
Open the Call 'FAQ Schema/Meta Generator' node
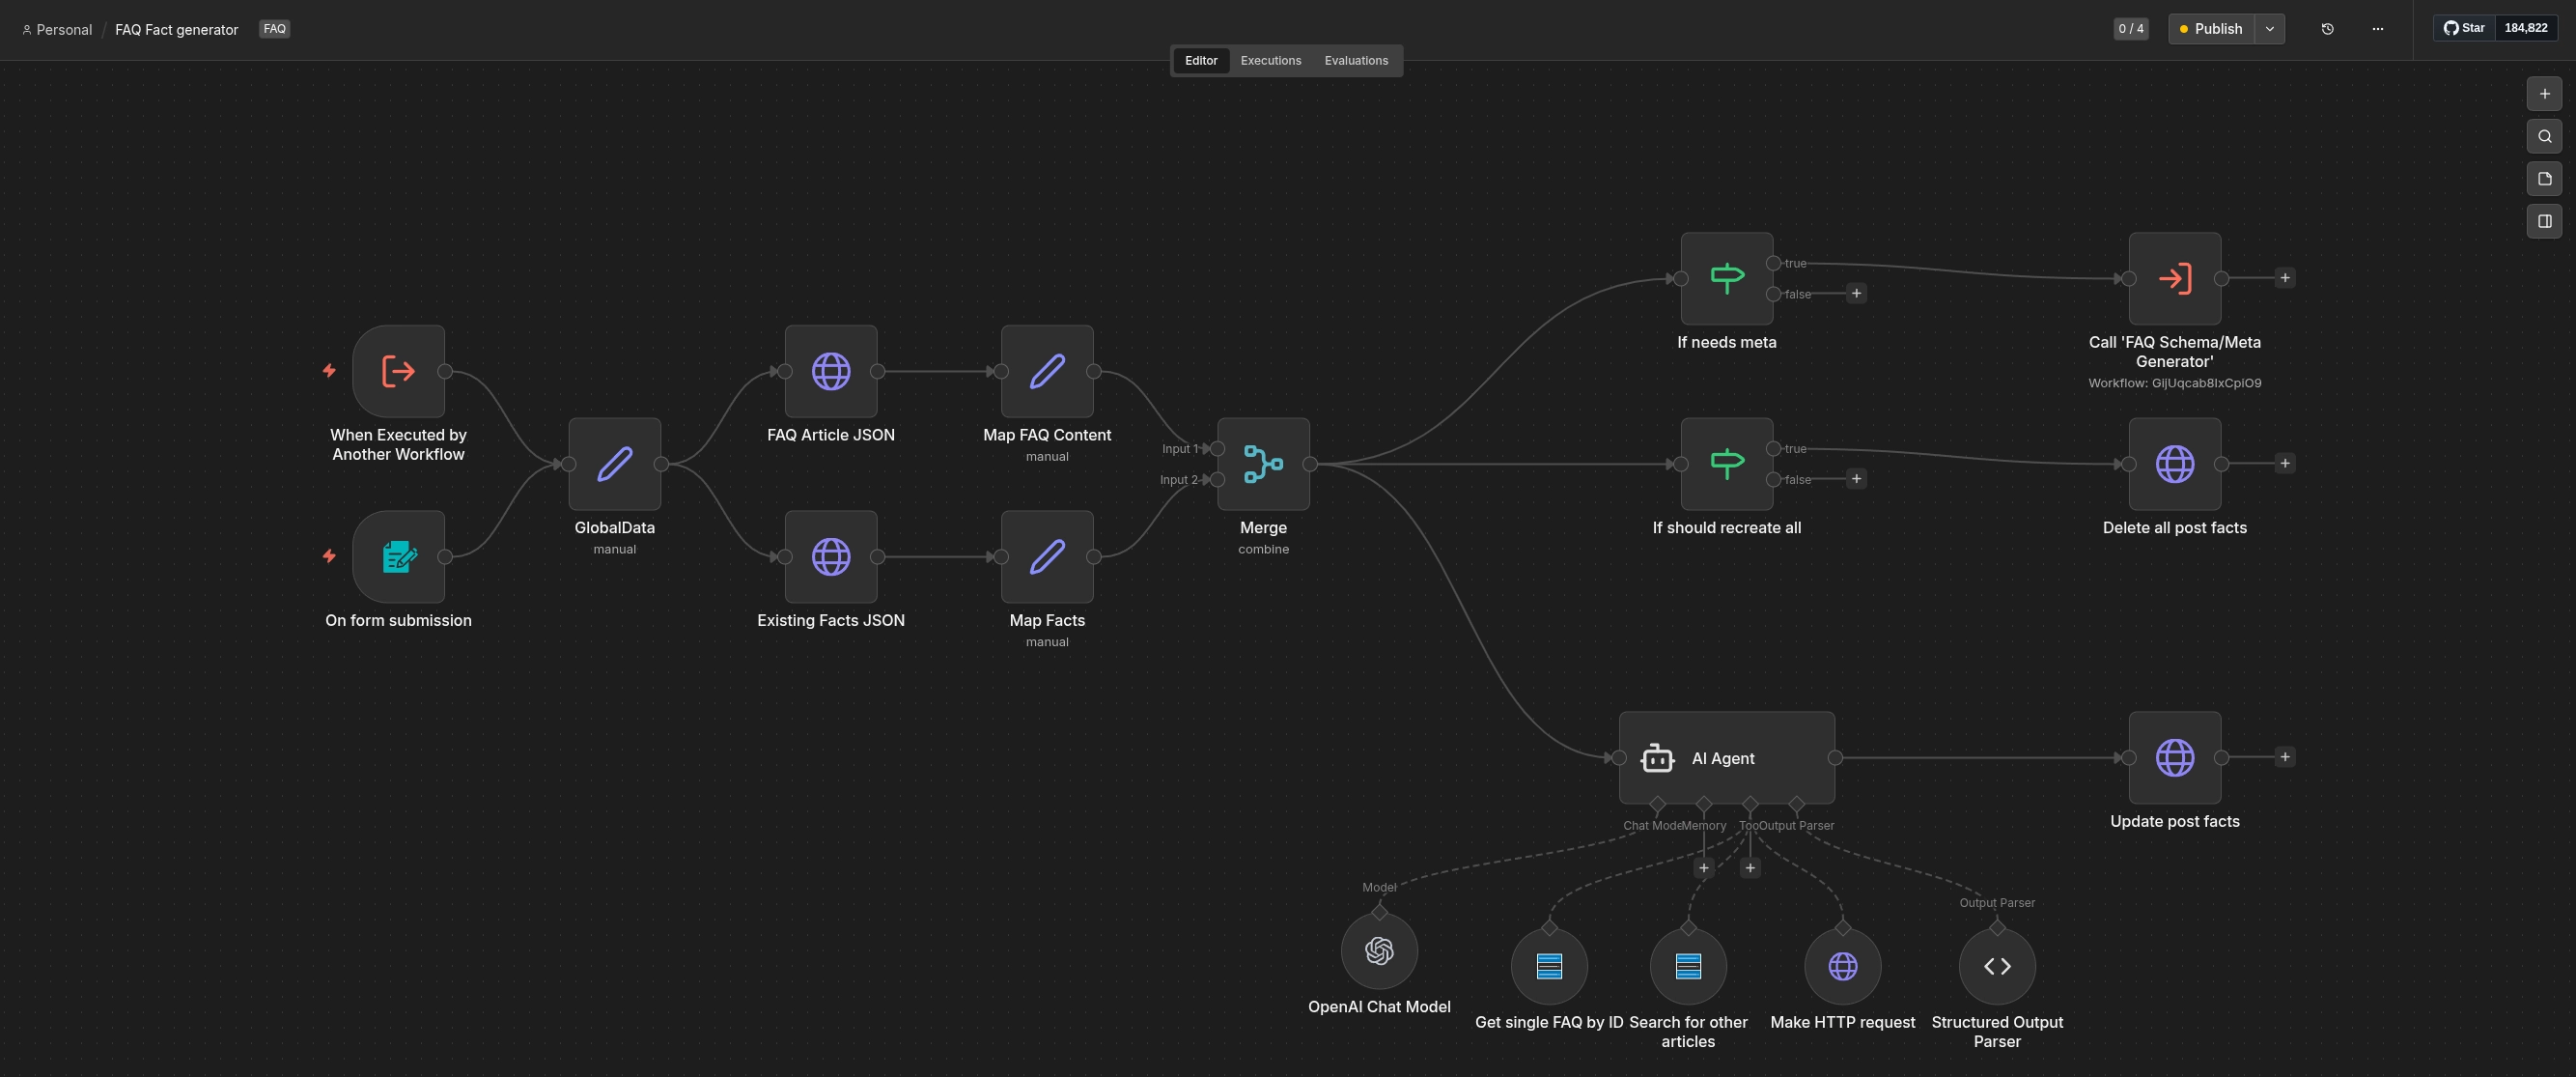pyautogui.click(x=2175, y=278)
